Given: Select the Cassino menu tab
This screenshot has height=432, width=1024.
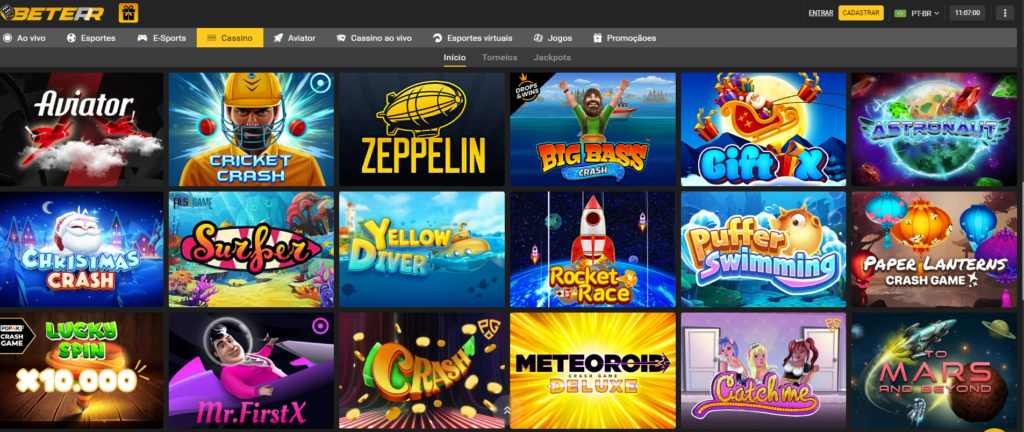Looking at the screenshot, I should [x=230, y=38].
